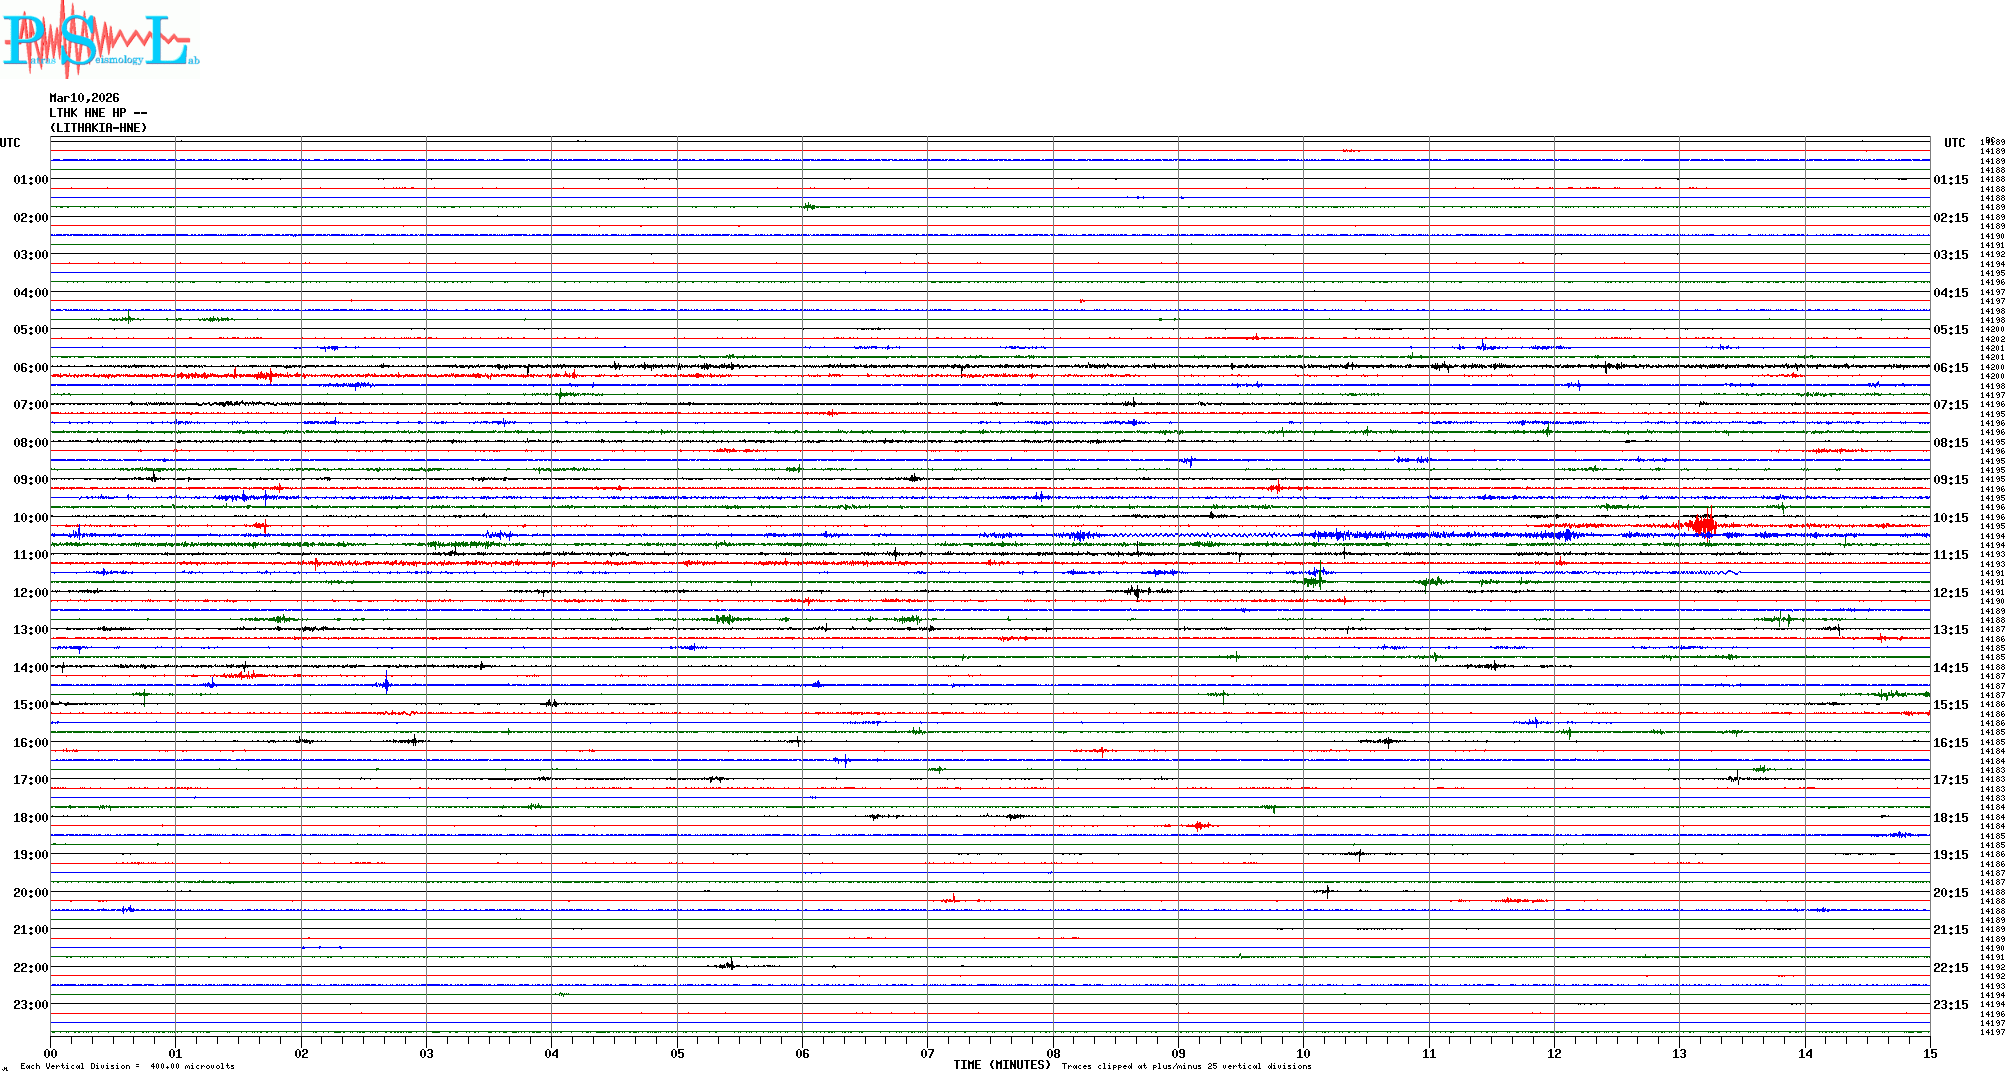Screen dimensions: 2010x1080
Task: Click the right UTC axis label
Action: [1954, 143]
